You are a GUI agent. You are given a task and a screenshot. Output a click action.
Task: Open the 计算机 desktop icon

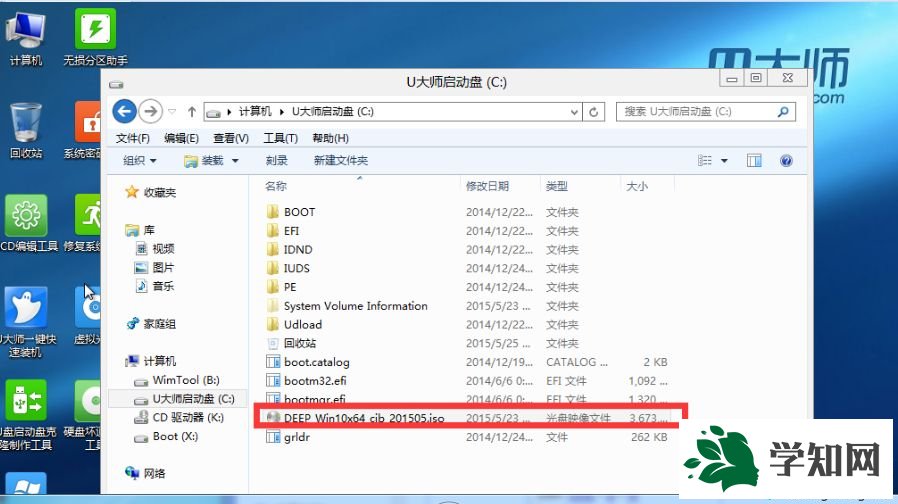point(26,37)
